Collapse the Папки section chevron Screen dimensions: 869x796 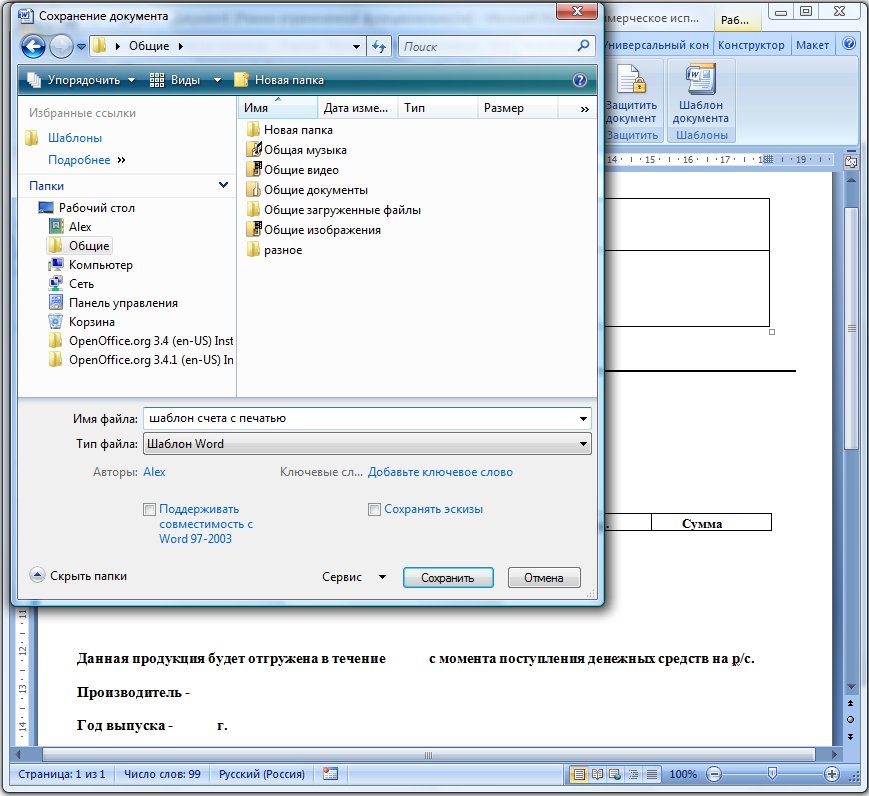223,185
